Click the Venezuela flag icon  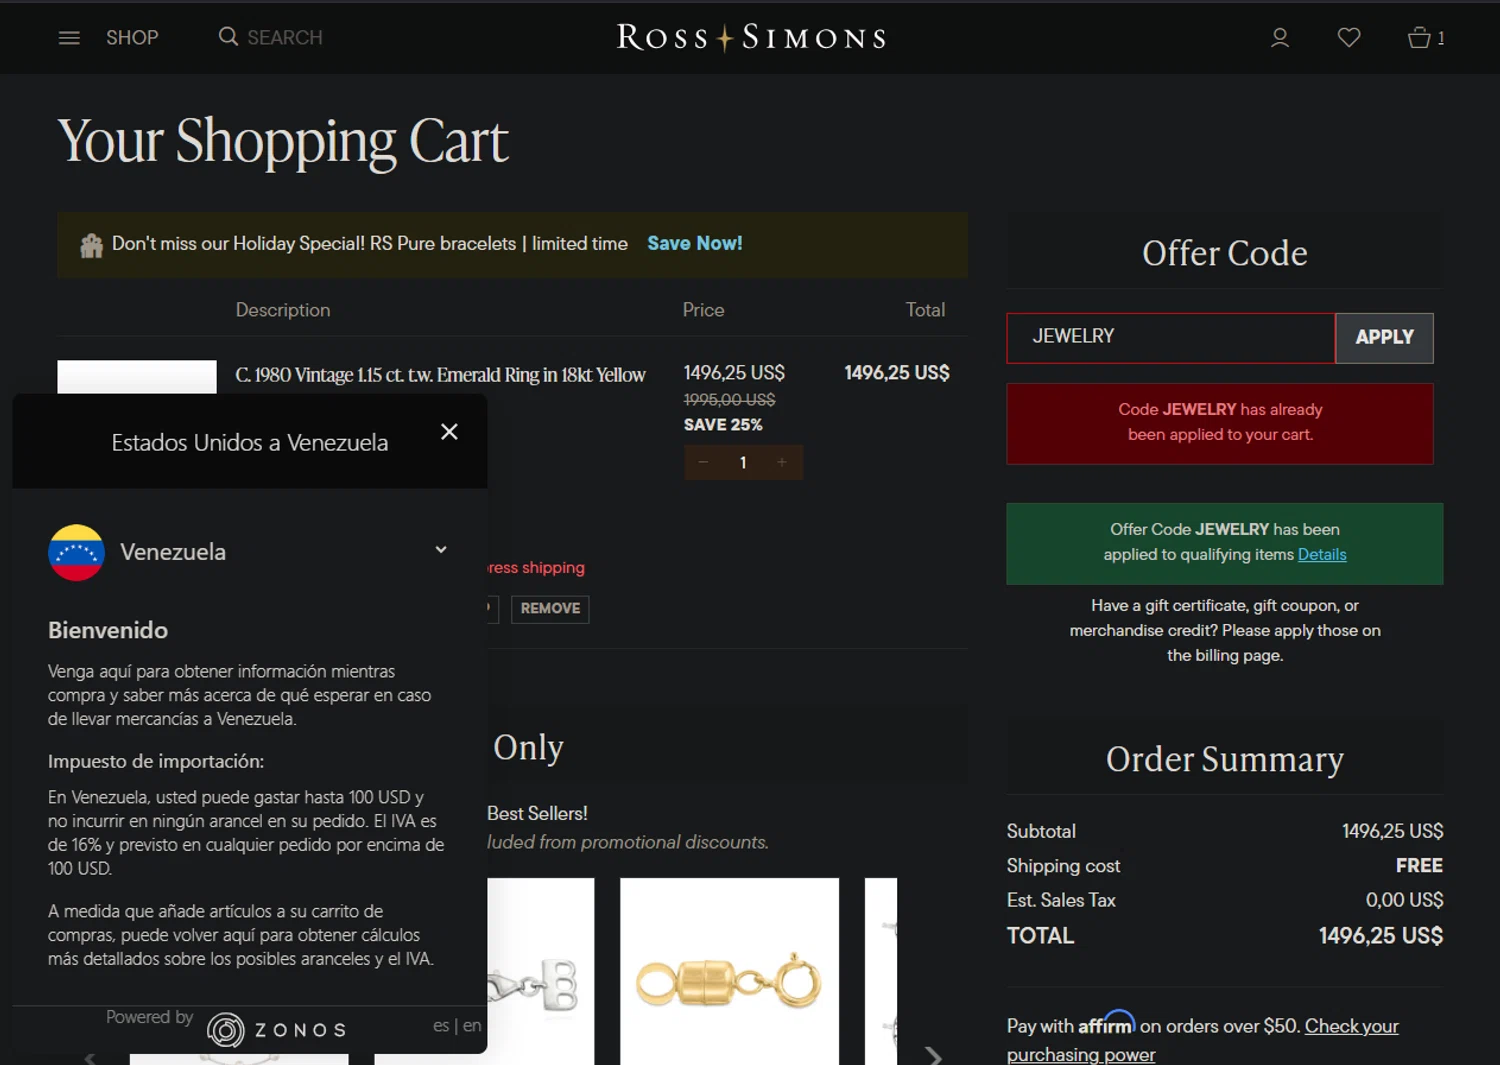tap(76, 552)
